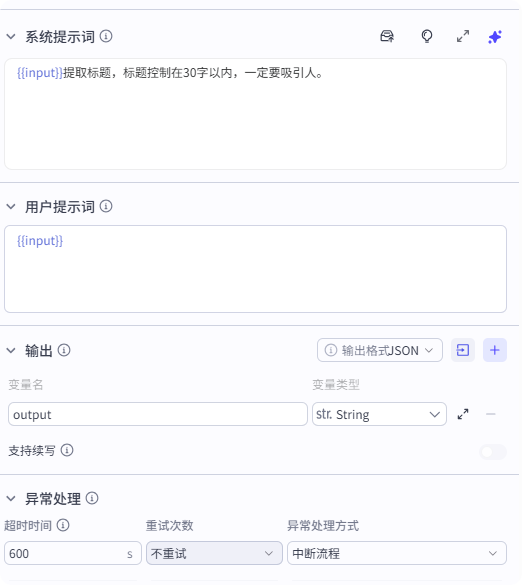Click the output variable name field
This screenshot has width=522, height=585.
click(x=157, y=414)
